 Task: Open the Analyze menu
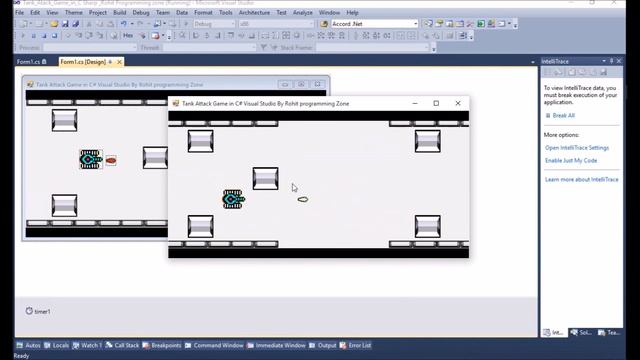pos(302,13)
